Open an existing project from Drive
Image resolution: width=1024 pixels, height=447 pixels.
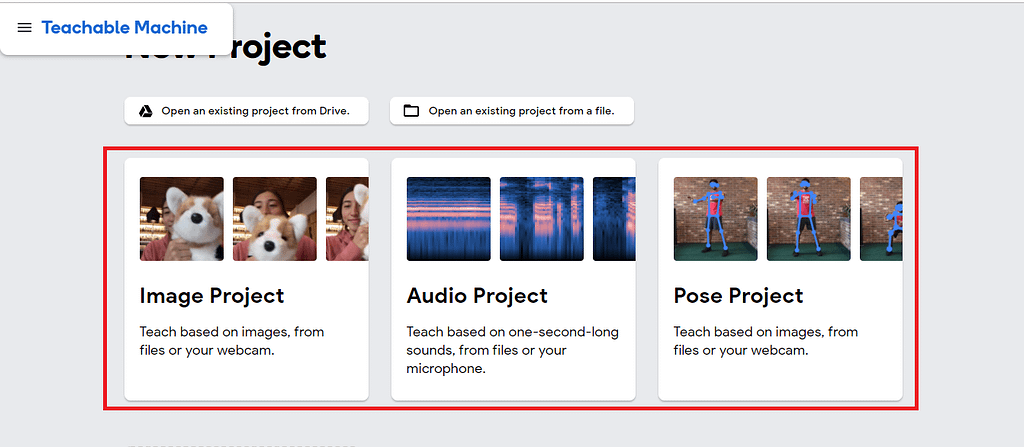[x=246, y=111]
